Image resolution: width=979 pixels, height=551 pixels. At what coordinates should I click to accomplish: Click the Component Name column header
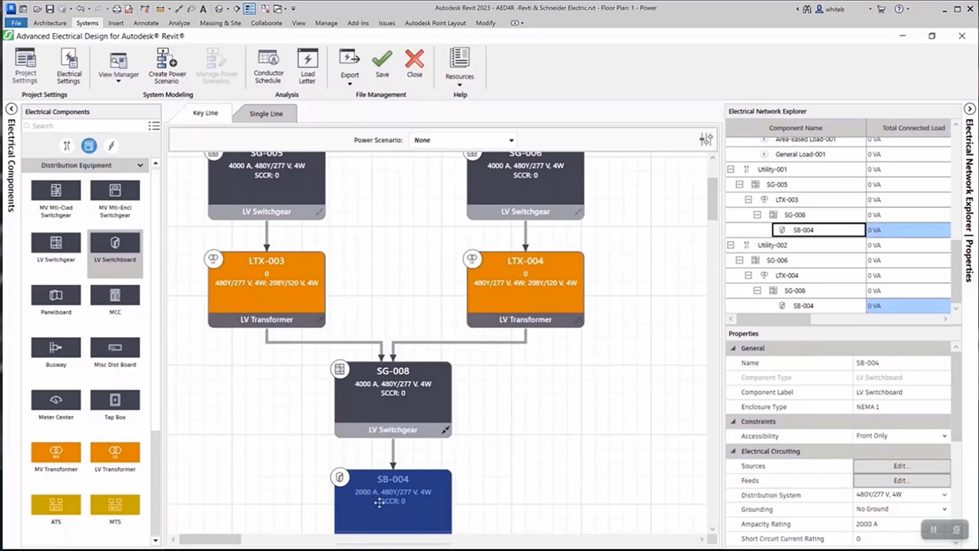[x=795, y=128]
